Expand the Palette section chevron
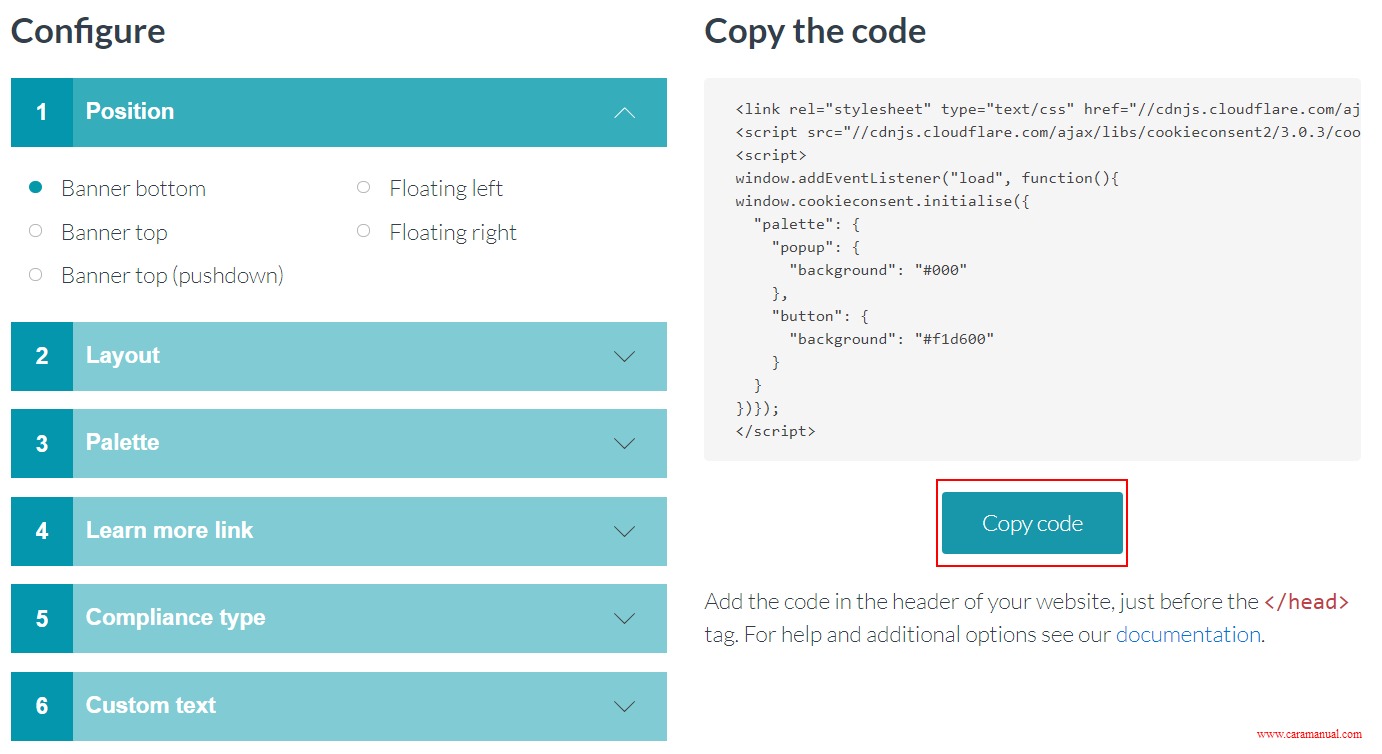The image size is (1382, 754). [x=624, y=443]
